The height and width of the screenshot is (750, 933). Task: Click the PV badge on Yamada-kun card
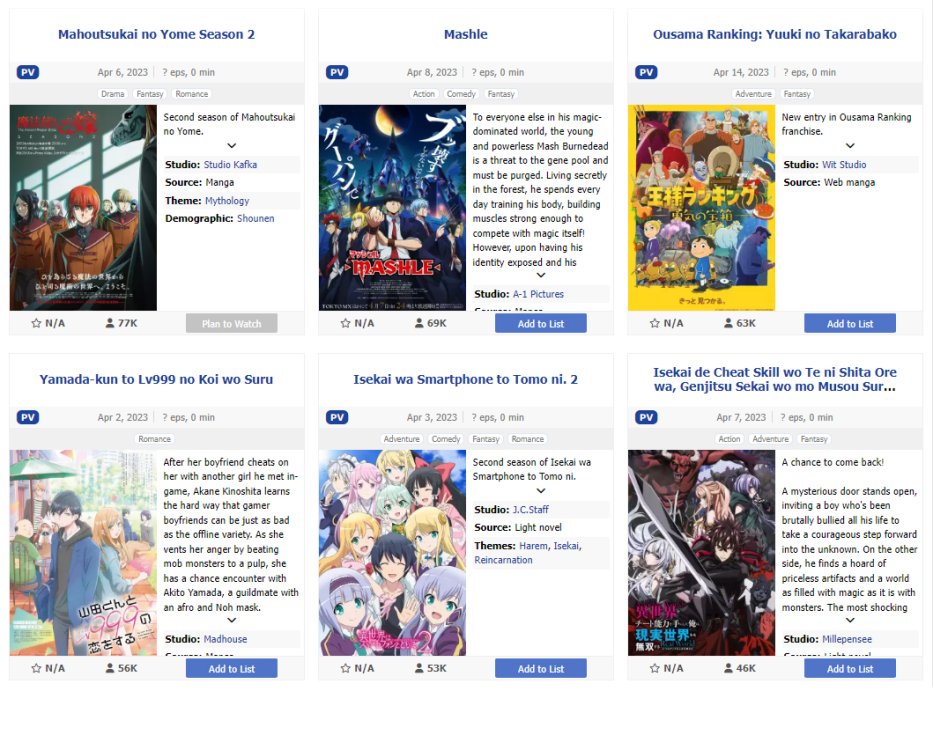click(x=28, y=417)
